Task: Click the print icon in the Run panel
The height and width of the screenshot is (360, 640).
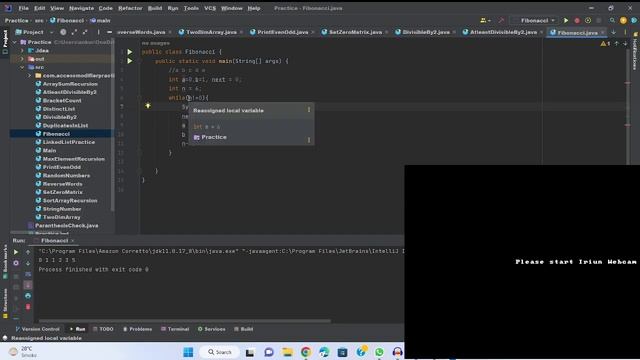Action: pyautogui.click(x=28, y=296)
